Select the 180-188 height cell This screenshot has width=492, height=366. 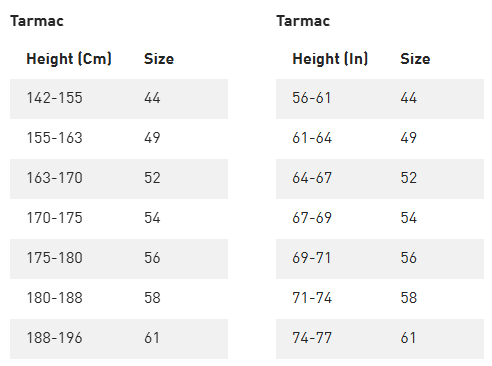(54, 298)
